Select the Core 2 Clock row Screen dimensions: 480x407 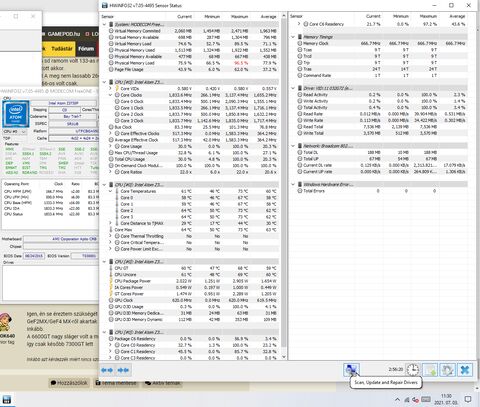[194, 114]
